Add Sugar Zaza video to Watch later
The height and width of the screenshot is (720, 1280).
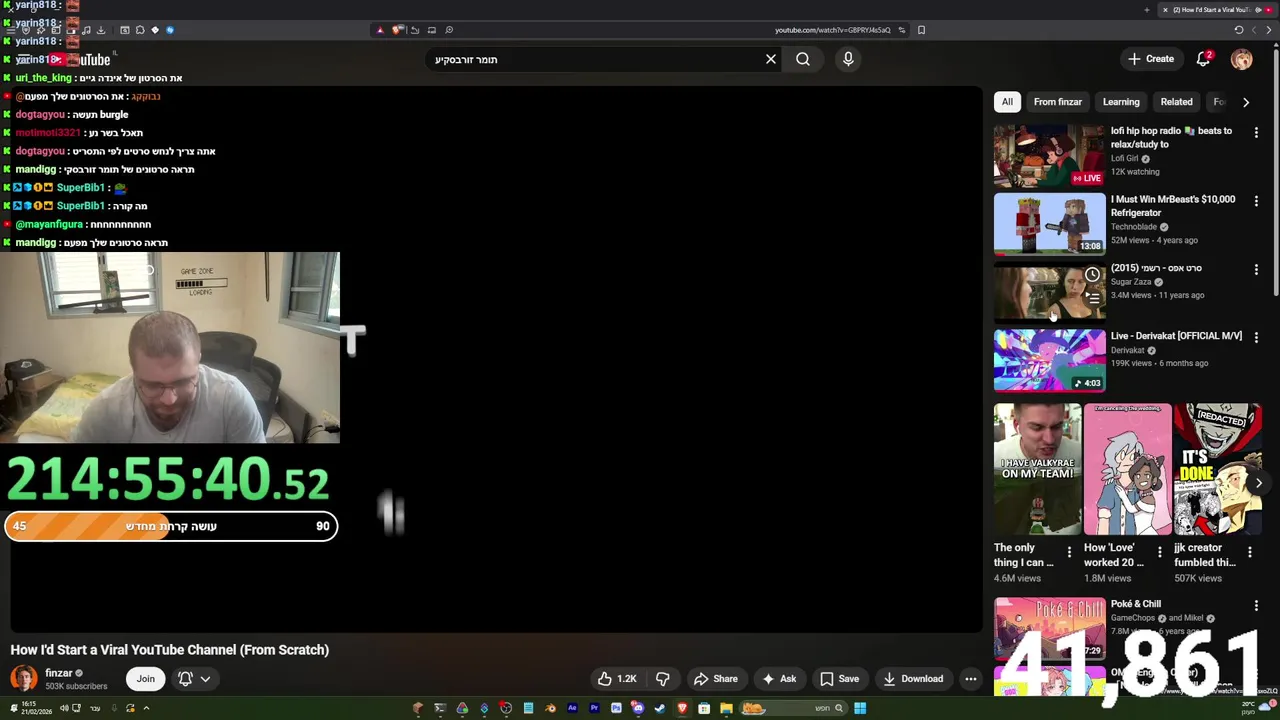1092,274
